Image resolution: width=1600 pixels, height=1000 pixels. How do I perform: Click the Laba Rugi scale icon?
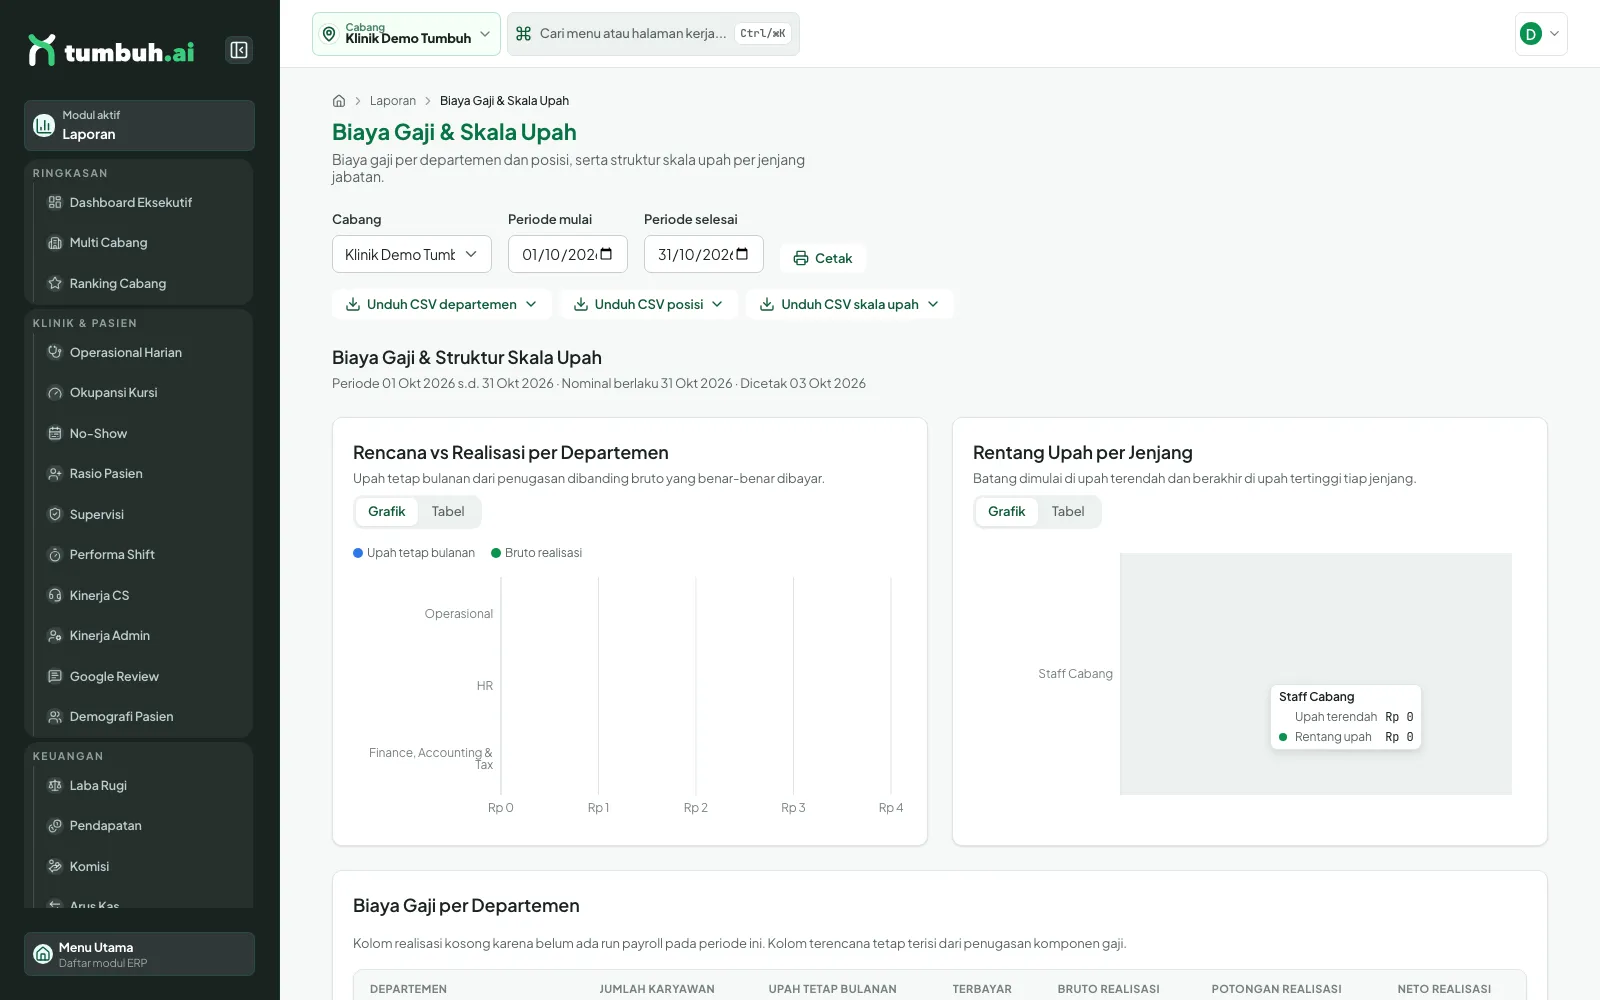pyautogui.click(x=55, y=785)
